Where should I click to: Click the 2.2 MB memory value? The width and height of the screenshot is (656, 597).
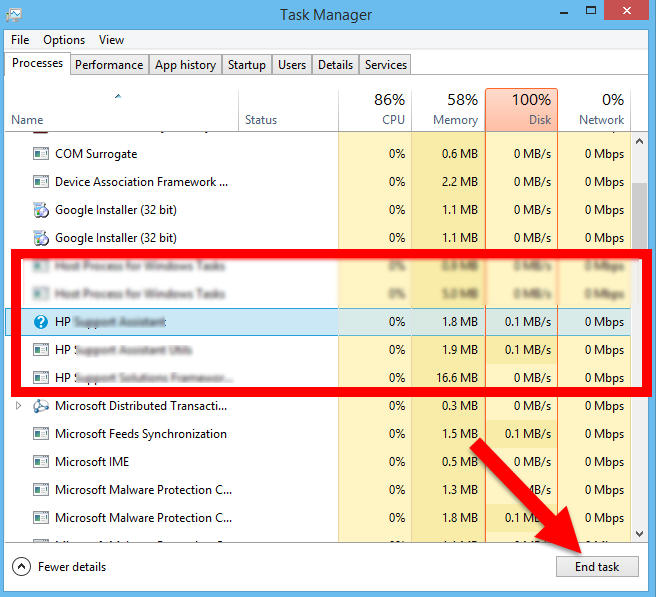pos(460,182)
